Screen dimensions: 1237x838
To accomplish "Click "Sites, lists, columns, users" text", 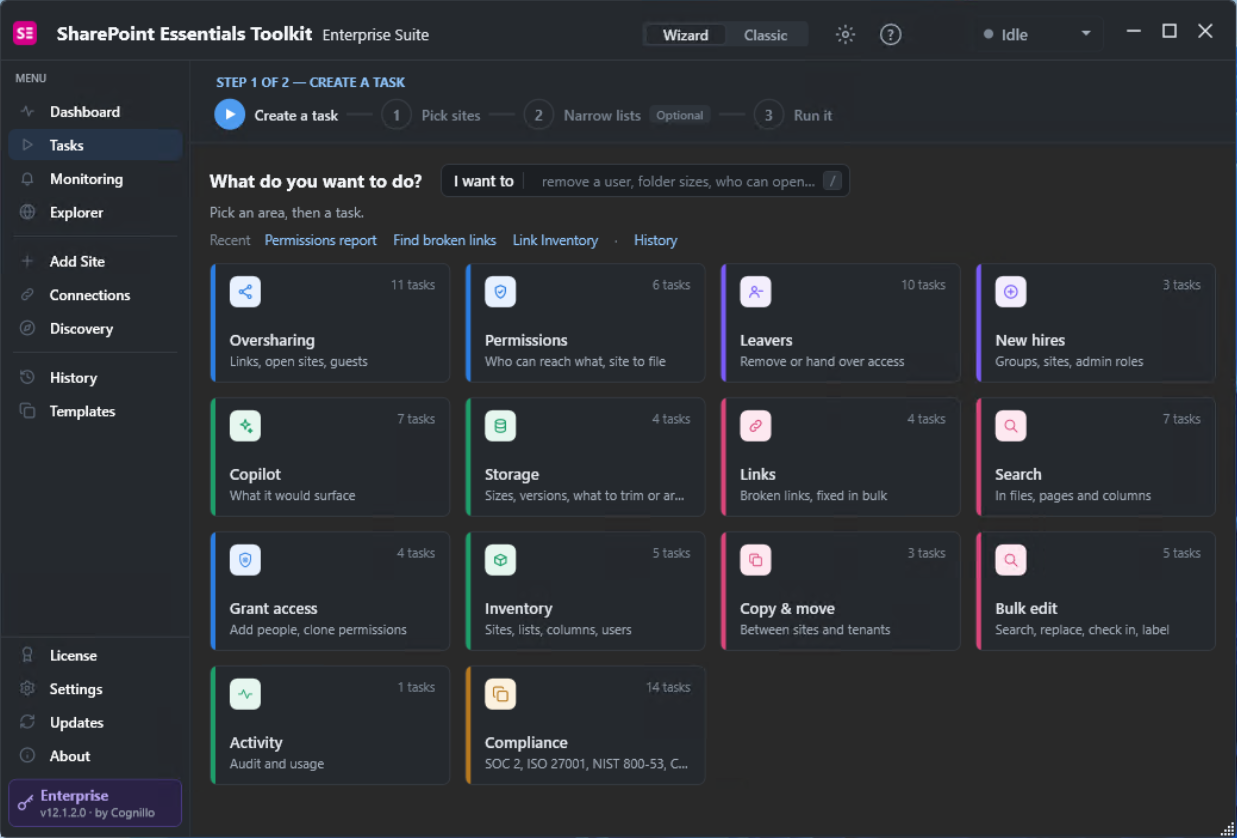I will tap(558, 630).
